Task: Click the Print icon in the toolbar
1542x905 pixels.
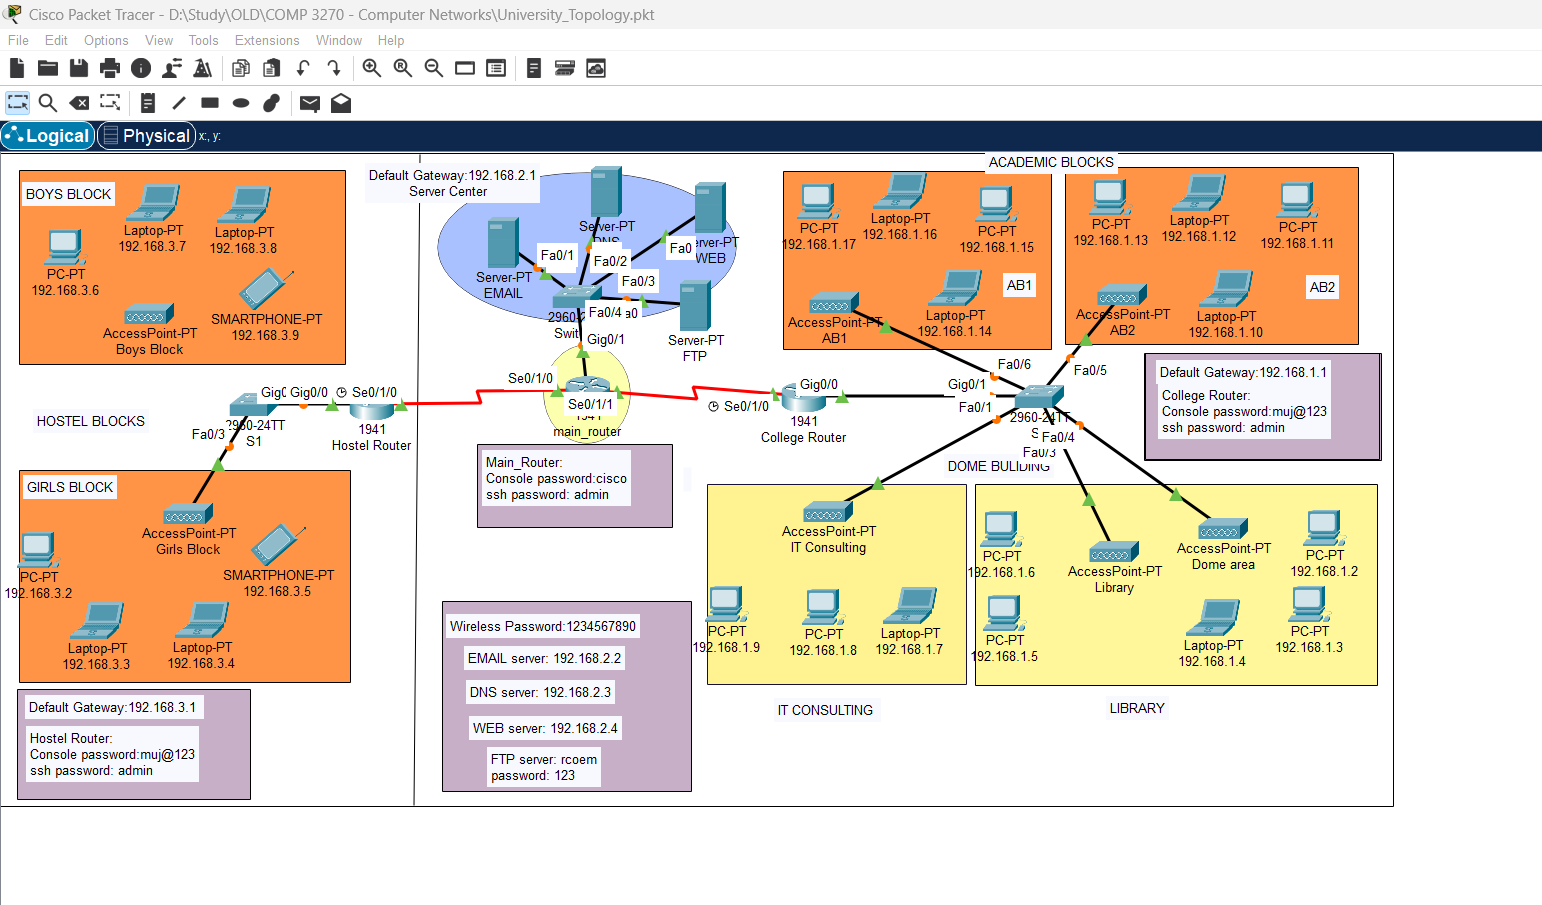Action: click(x=110, y=68)
